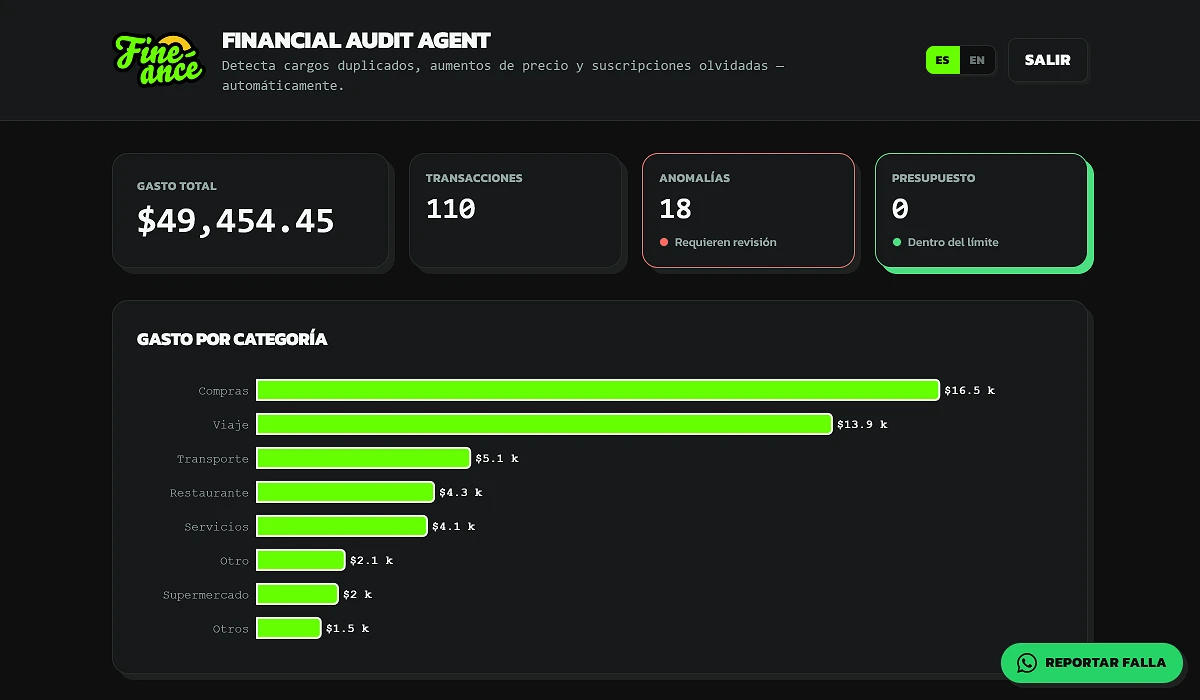Image resolution: width=1200 pixels, height=700 pixels.
Task: Select the Supermercado bar
Action: pos(297,594)
